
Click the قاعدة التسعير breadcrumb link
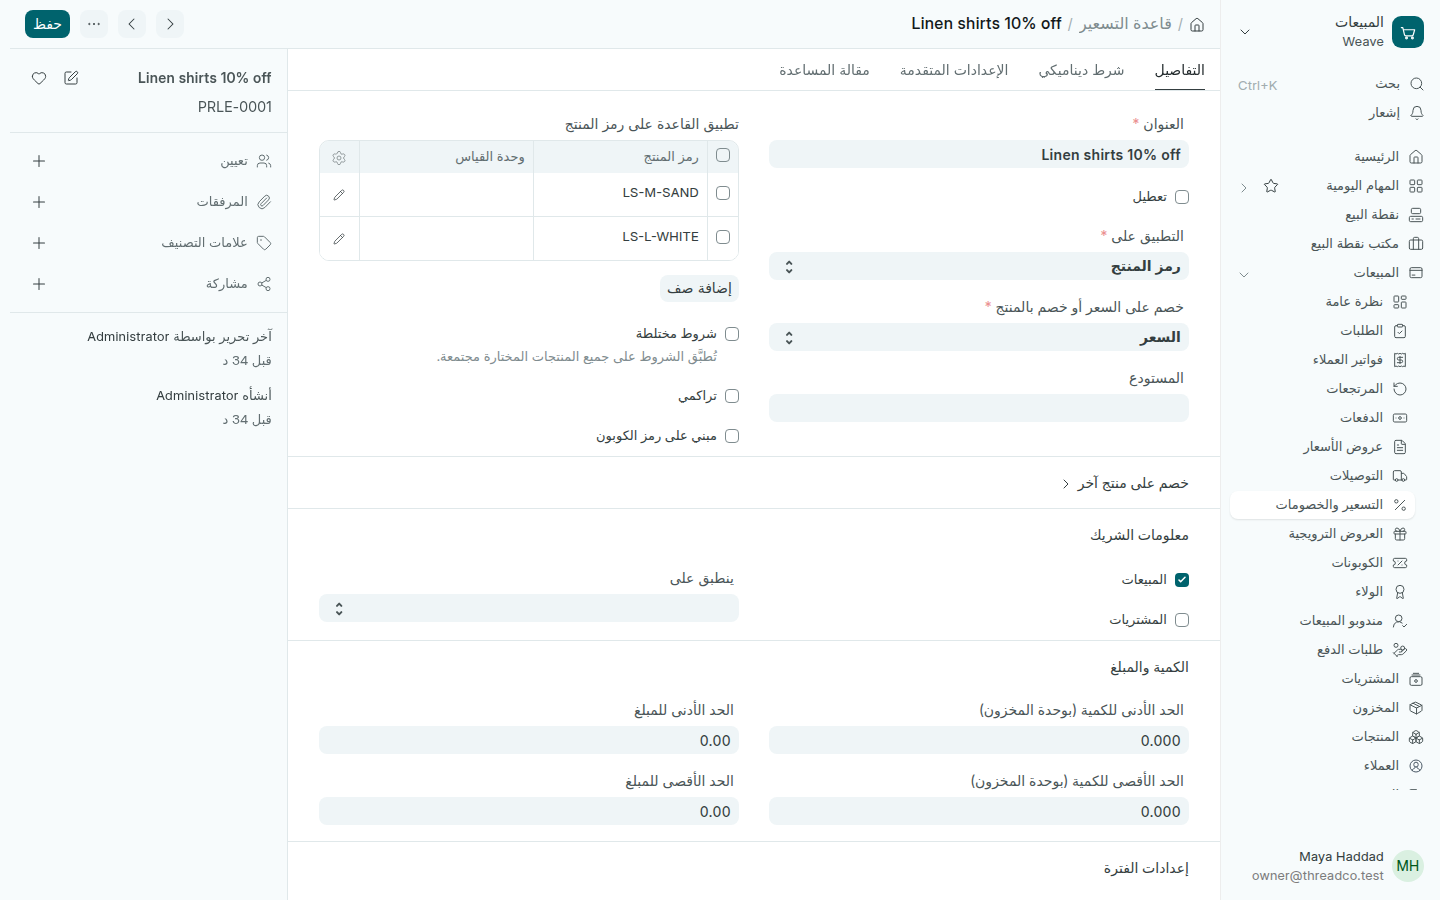click(x=1125, y=24)
